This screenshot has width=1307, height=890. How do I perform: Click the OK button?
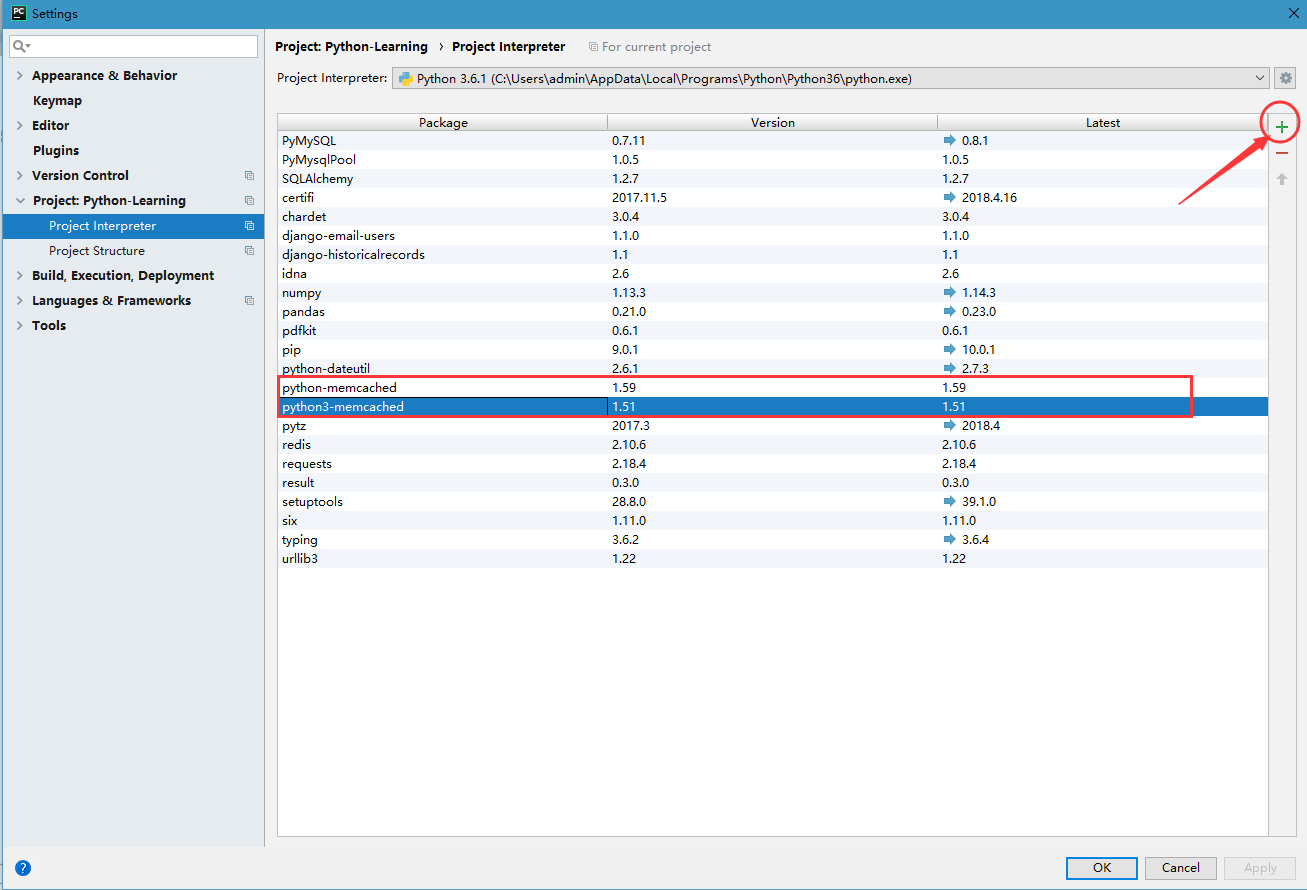(x=1101, y=868)
